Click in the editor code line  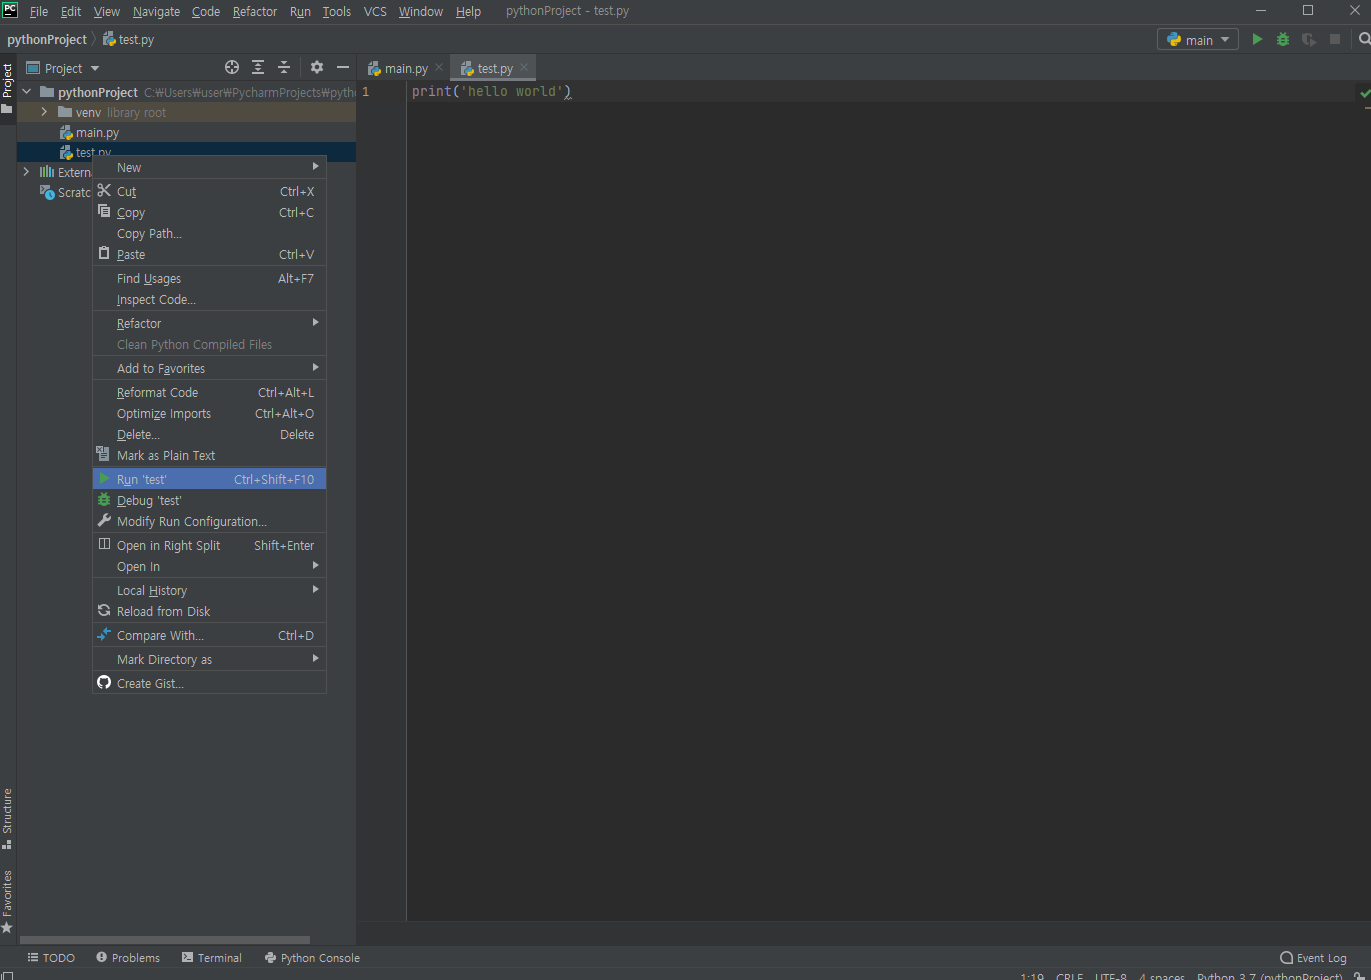pos(491,92)
